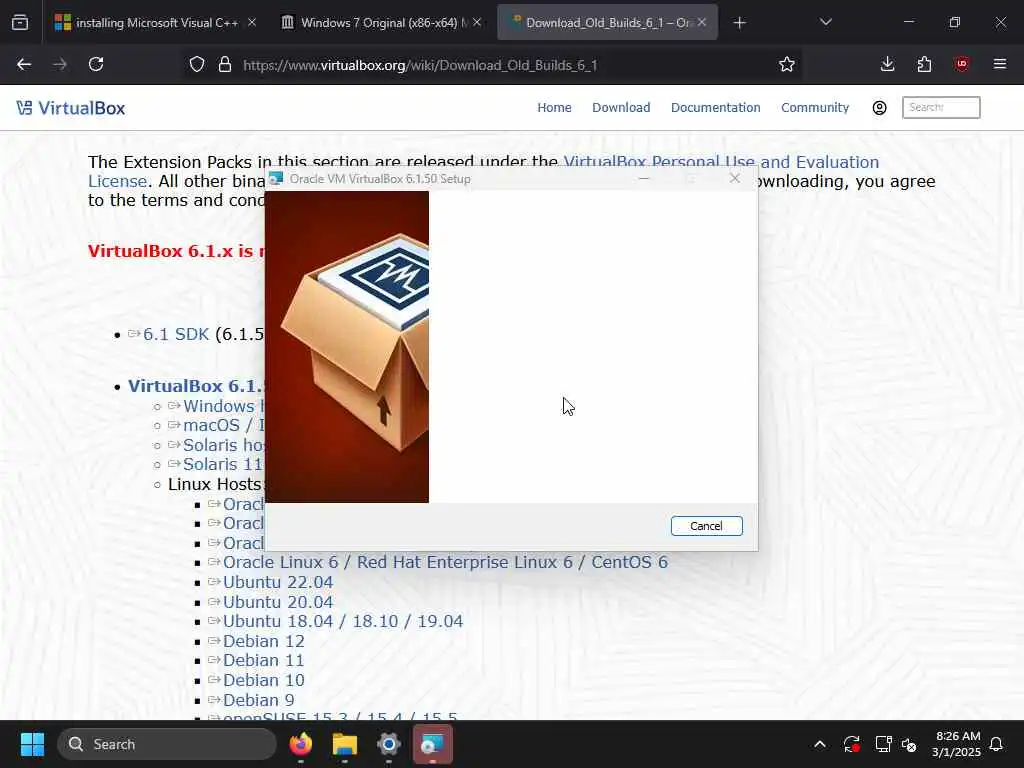Open the Firefox application menu
The height and width of the screenshot is (768, 1024).
coord(999,64)
